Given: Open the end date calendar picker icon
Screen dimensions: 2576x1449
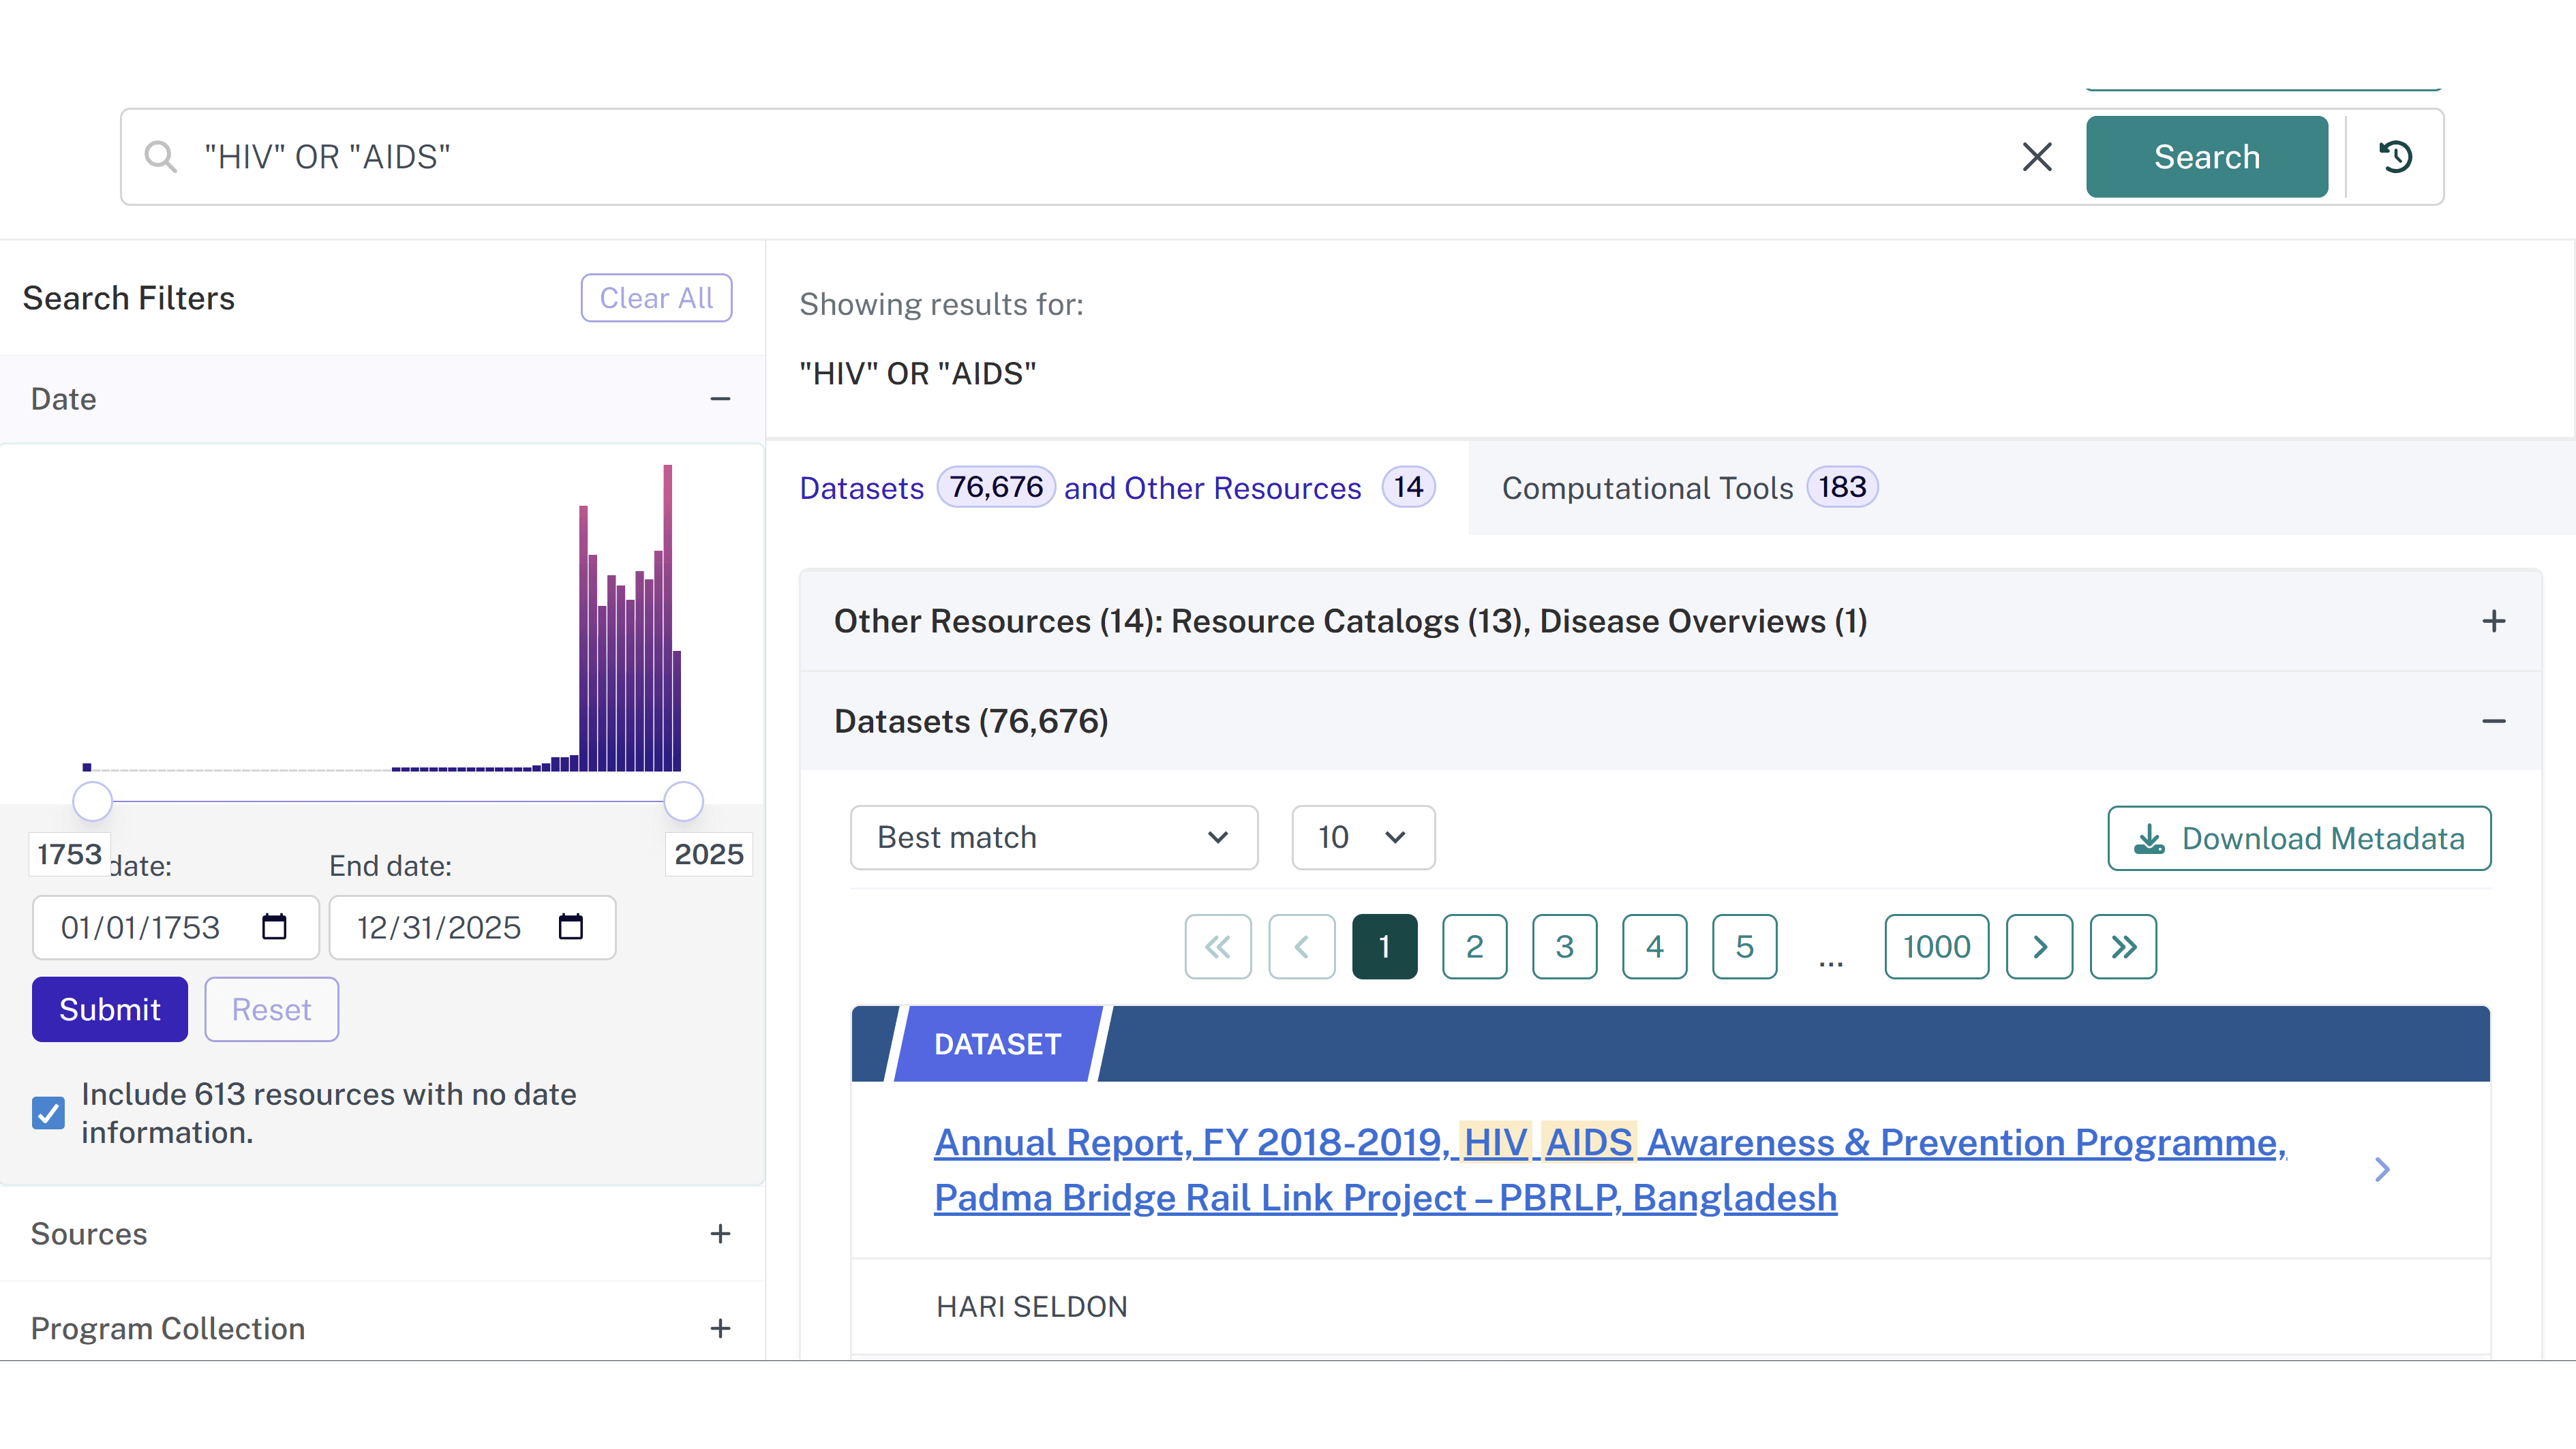Looking at the screenshot, I should (x=572, y=927).
